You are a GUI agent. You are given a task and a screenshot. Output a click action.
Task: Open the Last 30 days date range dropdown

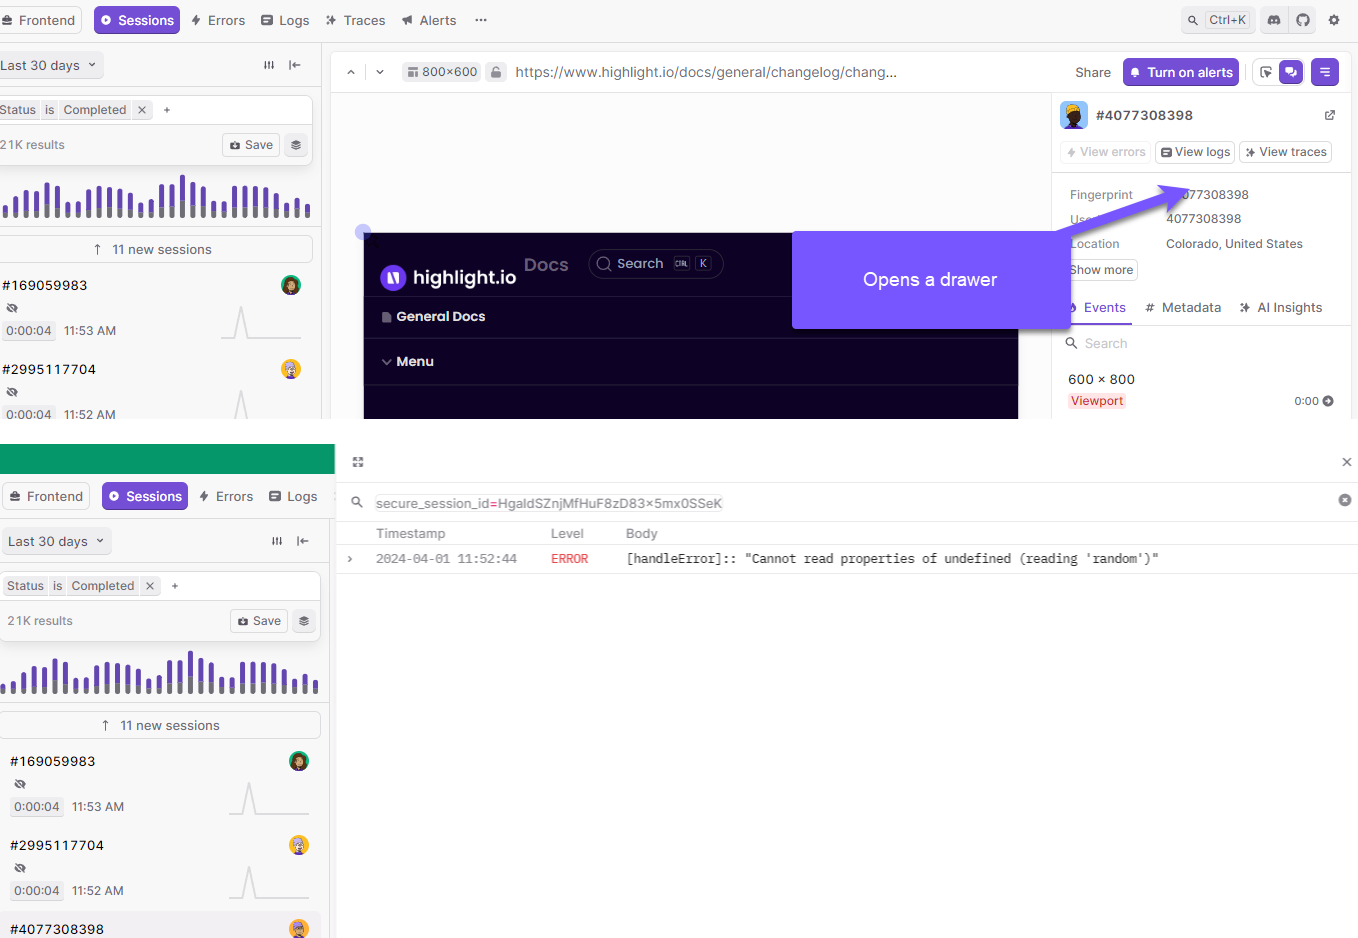[50, 64]
